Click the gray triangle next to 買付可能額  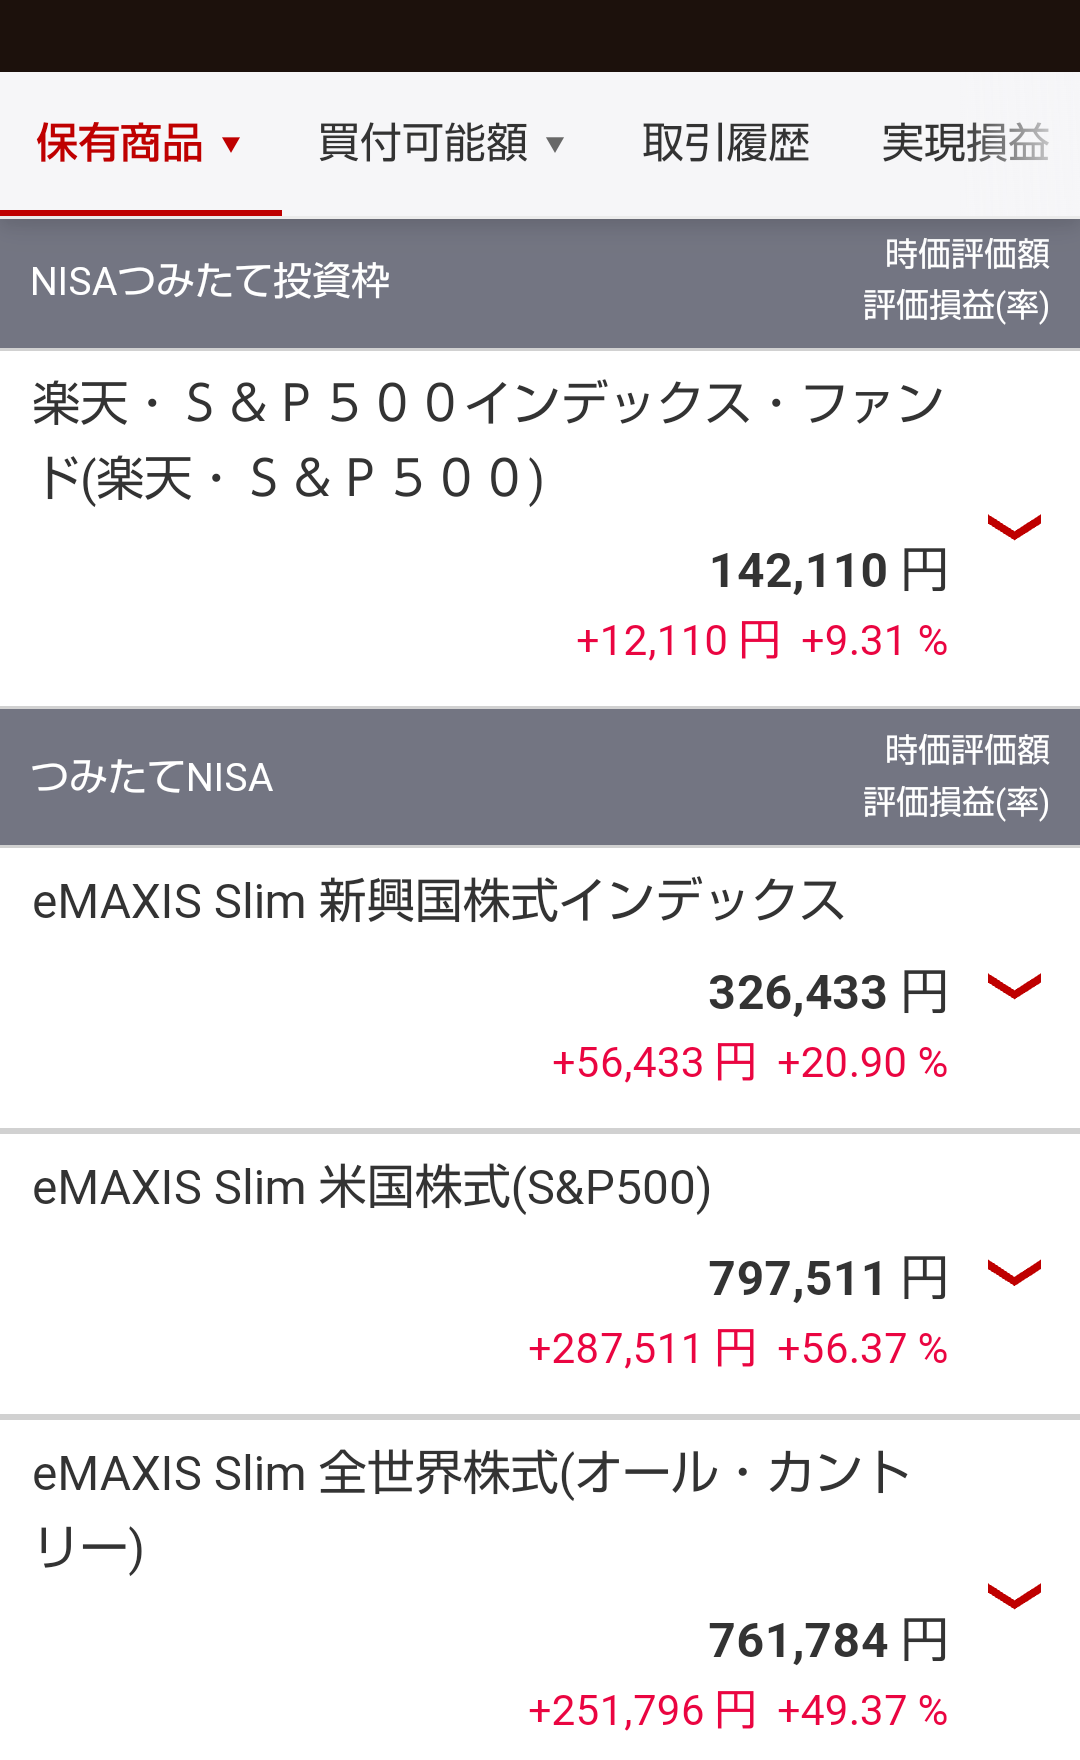click(x=555, y=146)
